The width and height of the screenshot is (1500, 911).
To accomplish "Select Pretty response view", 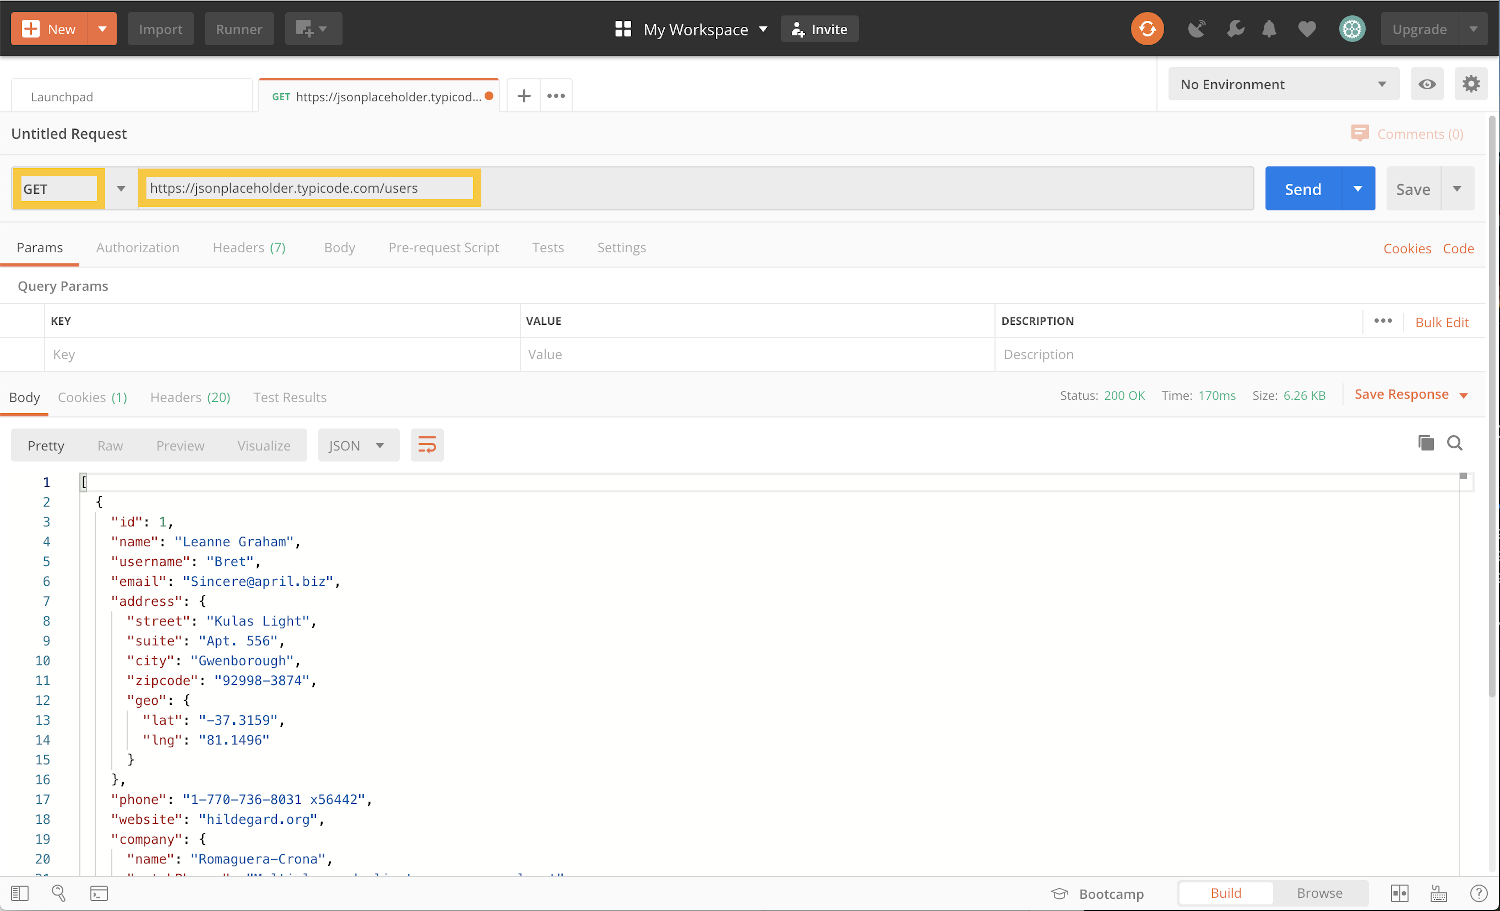I will (x=46, y=446).
